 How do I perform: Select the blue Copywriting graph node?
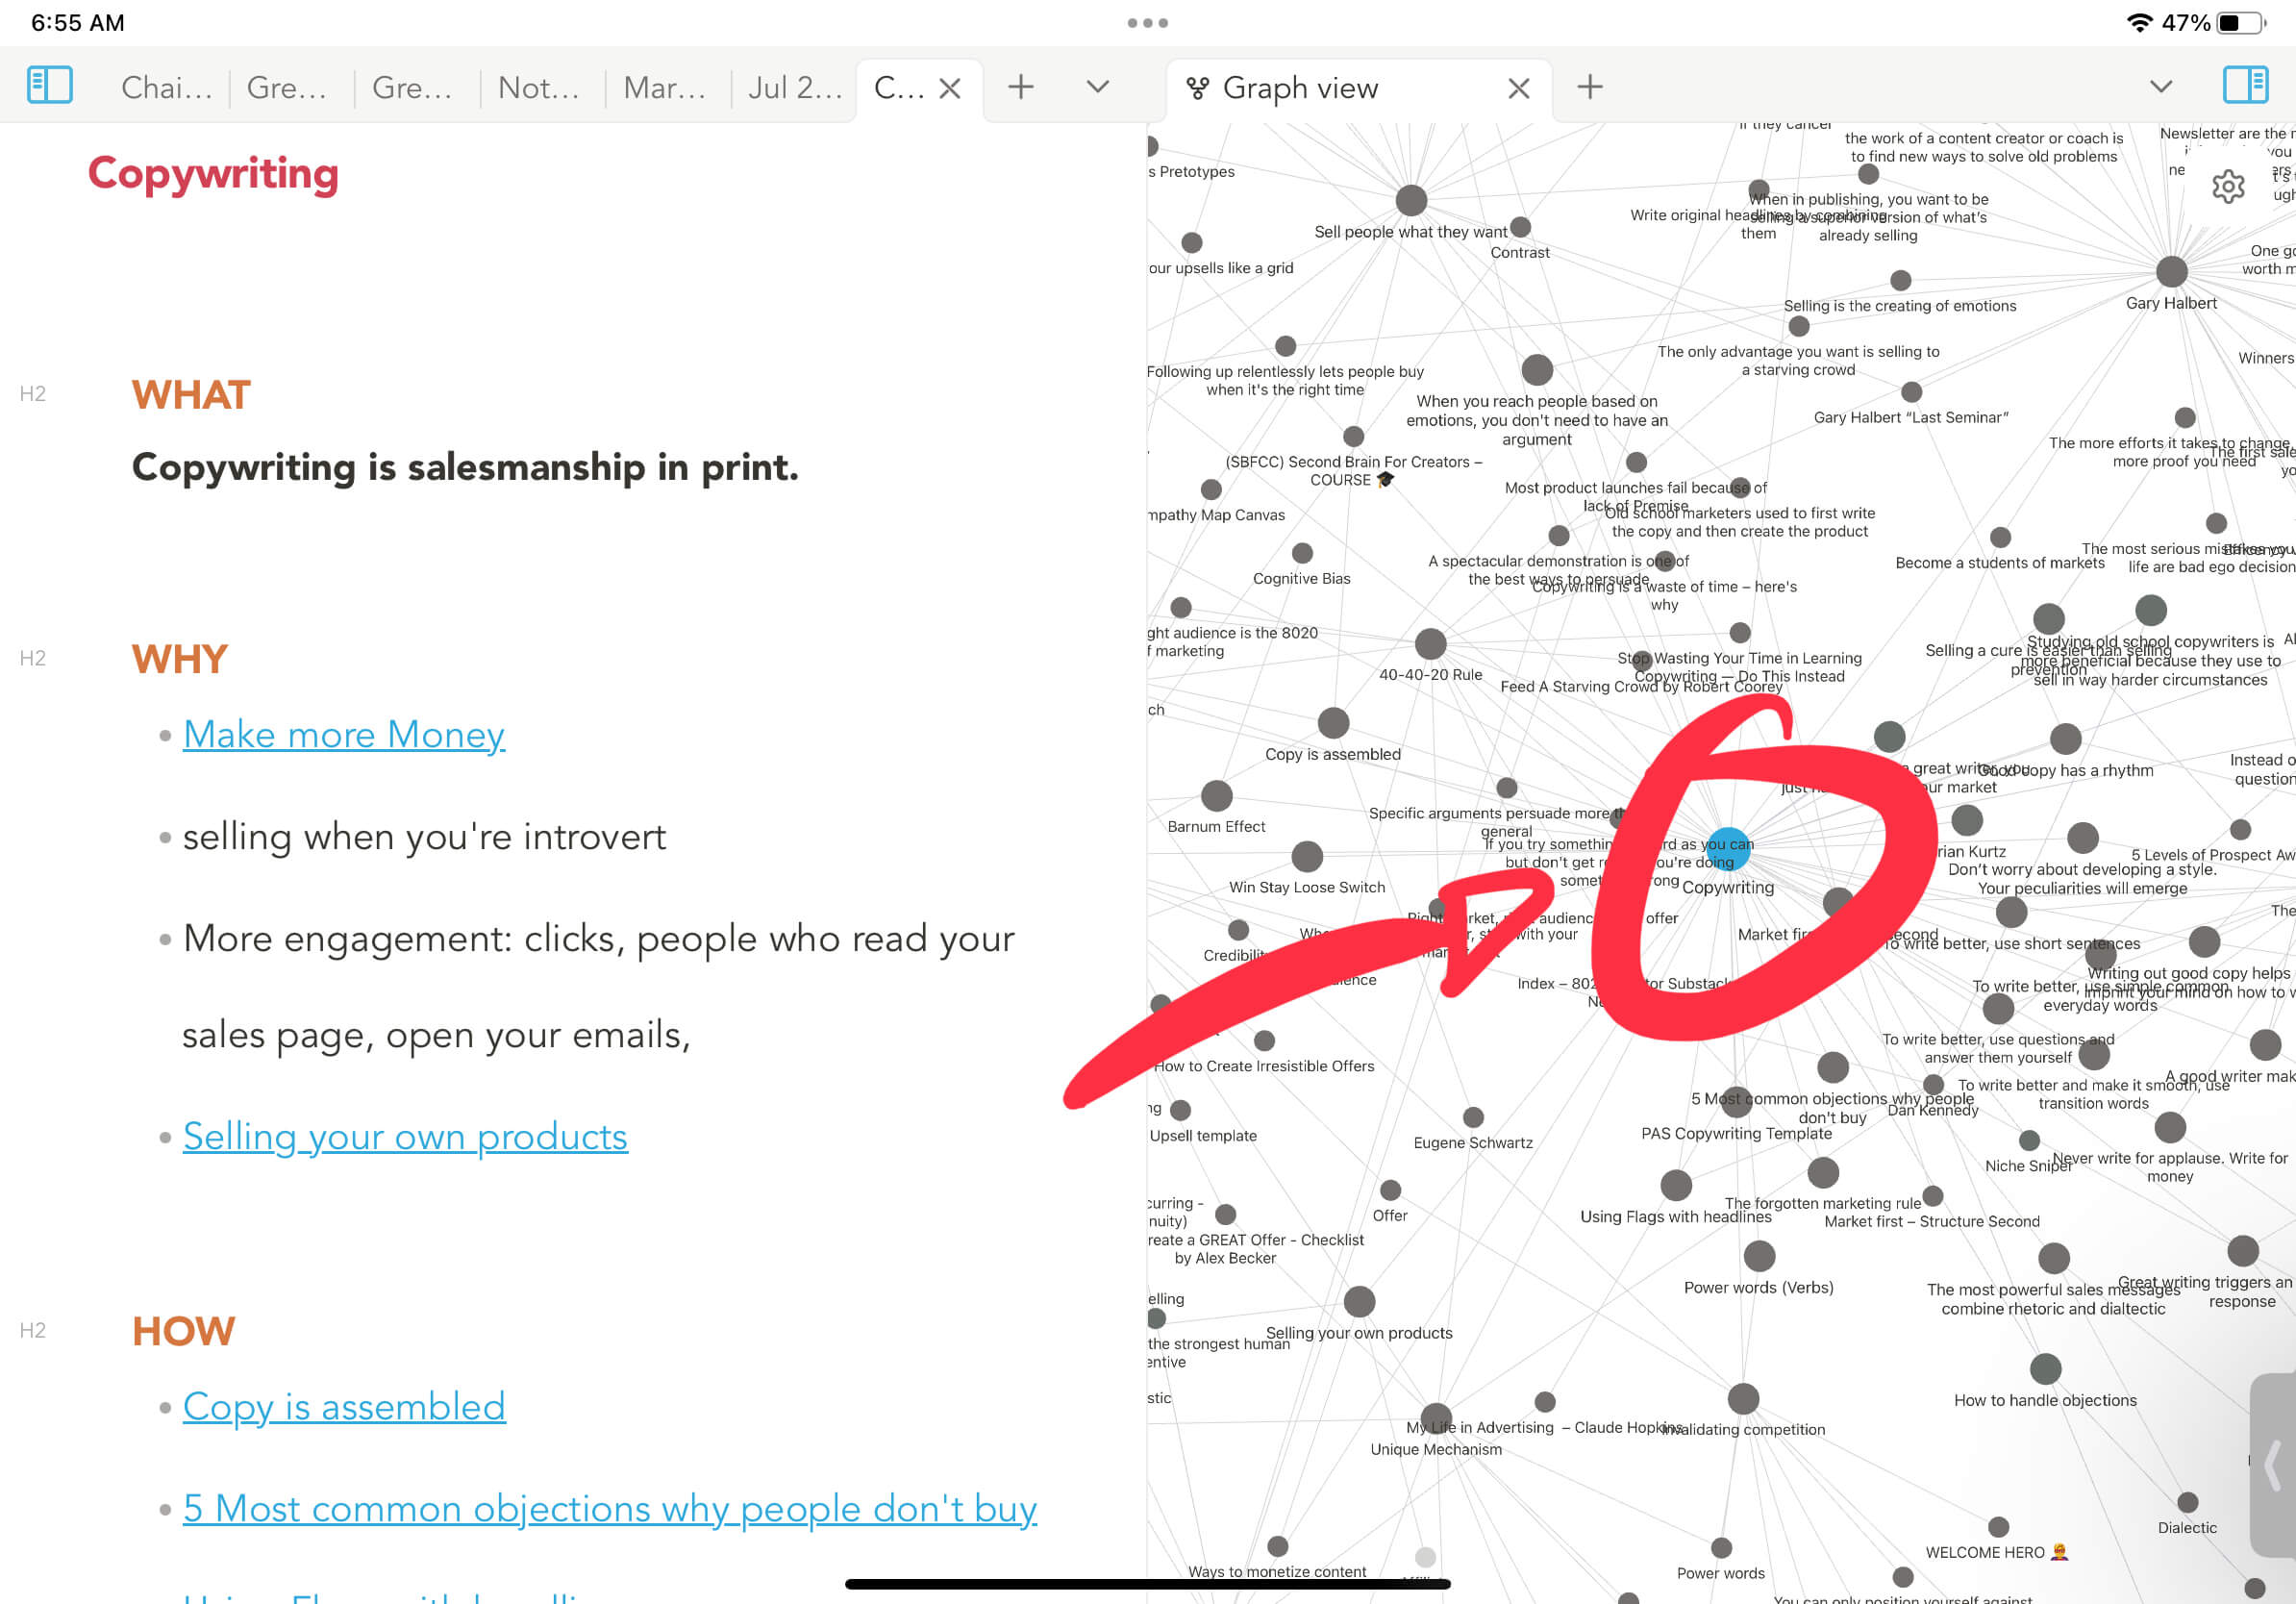1728,848
